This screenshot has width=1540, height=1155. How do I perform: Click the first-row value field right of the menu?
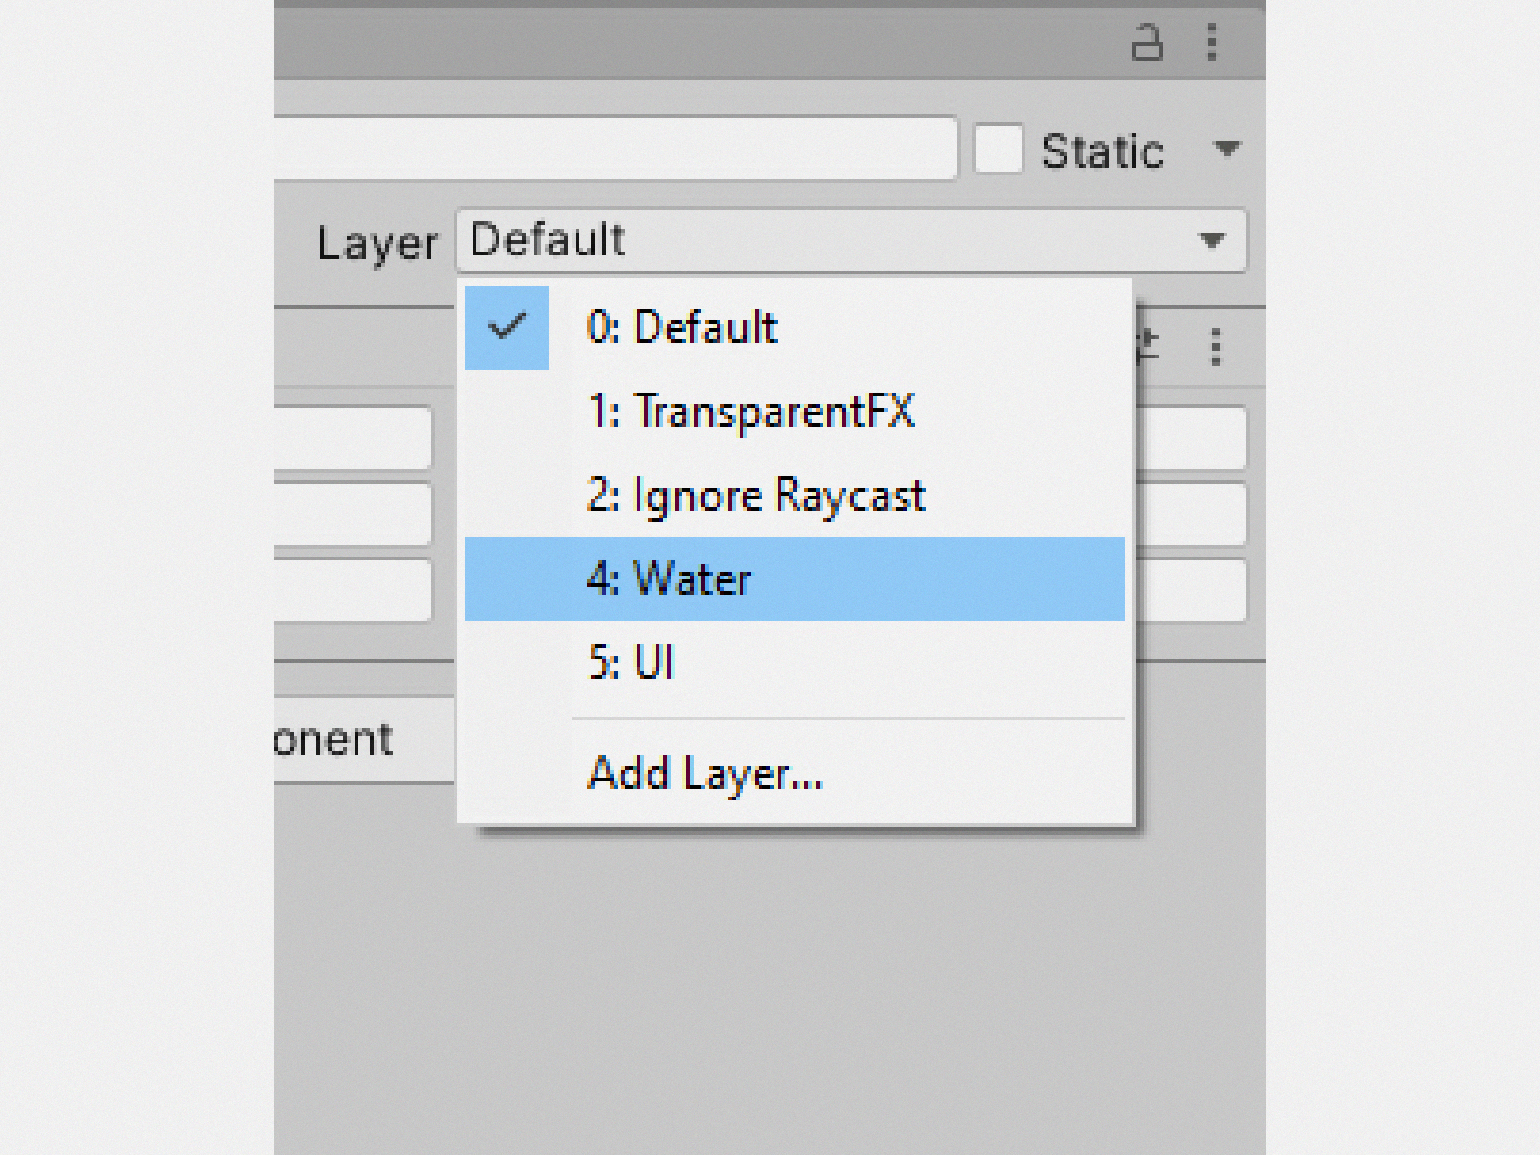1192,437
